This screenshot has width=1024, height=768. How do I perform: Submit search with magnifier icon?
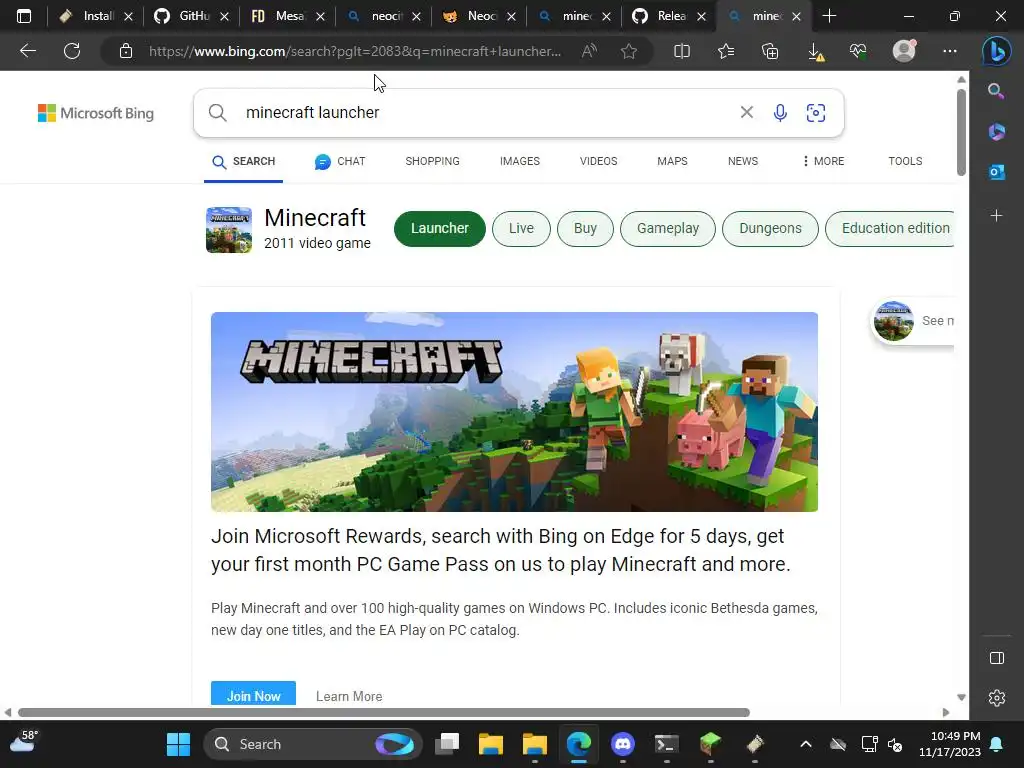217,113
